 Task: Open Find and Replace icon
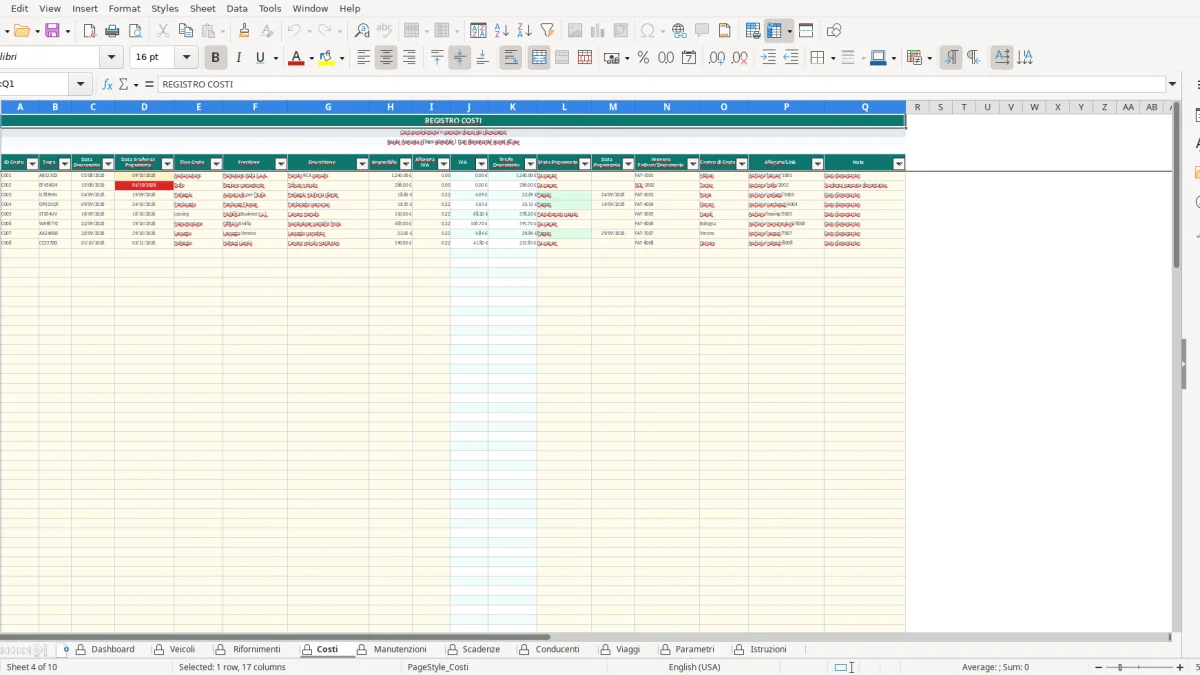[x=362, y=31]
